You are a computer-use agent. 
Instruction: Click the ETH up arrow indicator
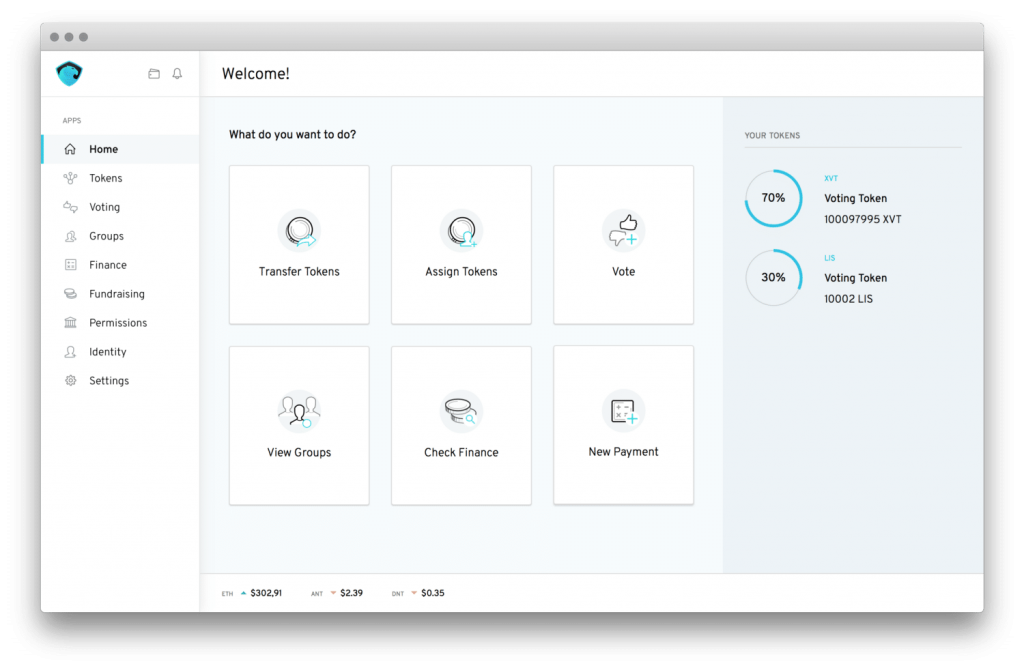tap(243, 594)
